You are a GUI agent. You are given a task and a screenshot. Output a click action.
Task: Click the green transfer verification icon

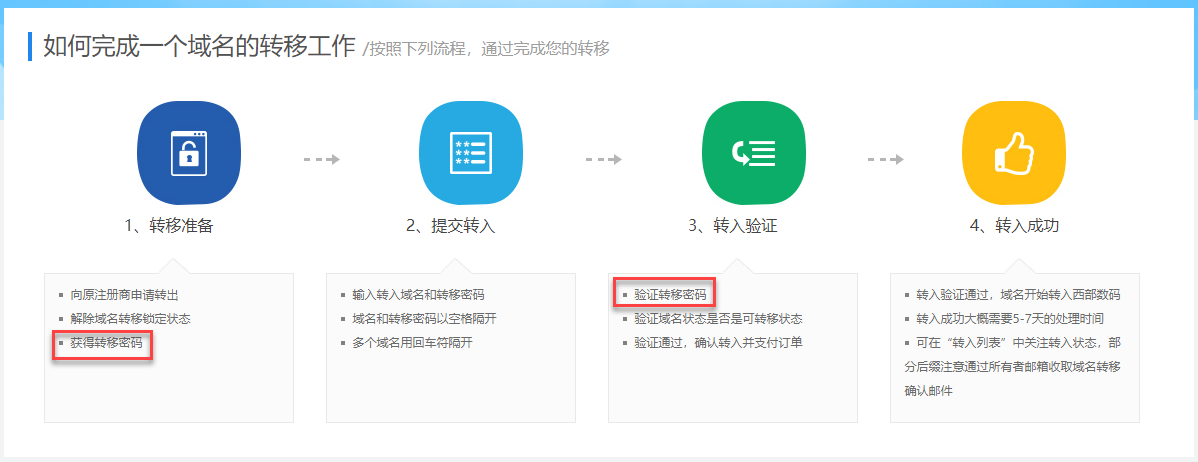click(x=754, y=153)
